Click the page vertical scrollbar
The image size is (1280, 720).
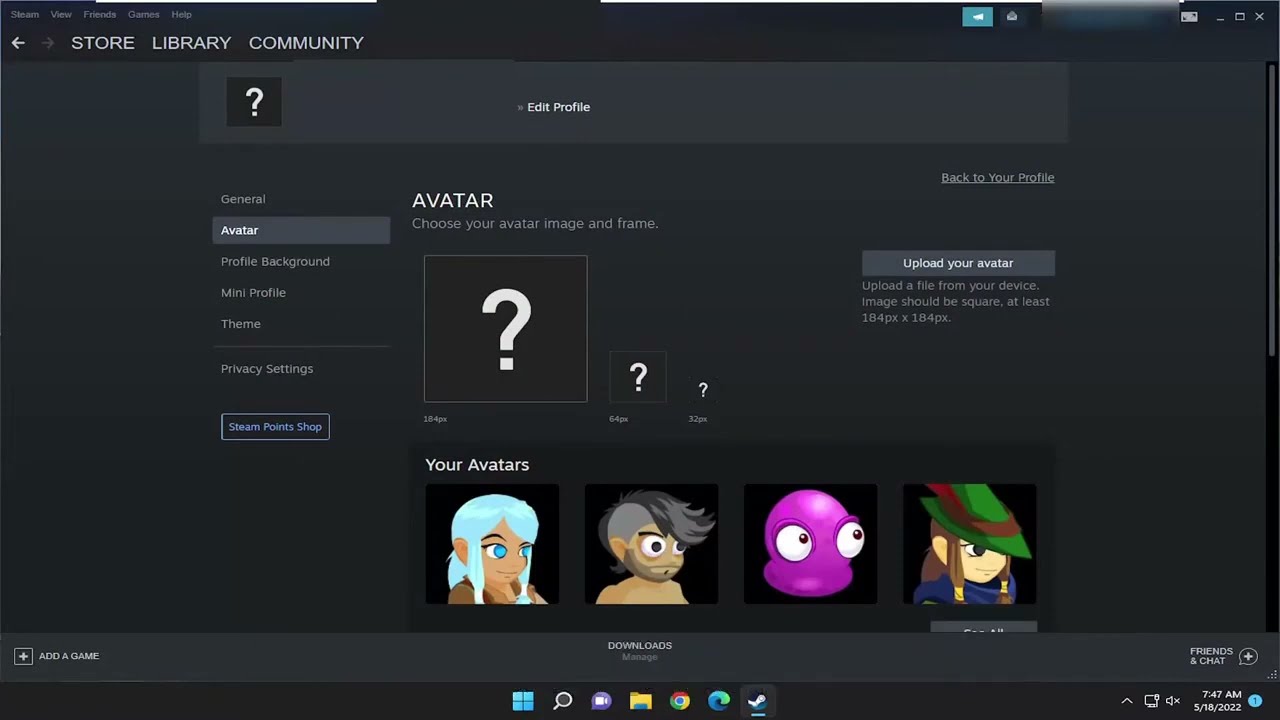tap(1273, 210)
